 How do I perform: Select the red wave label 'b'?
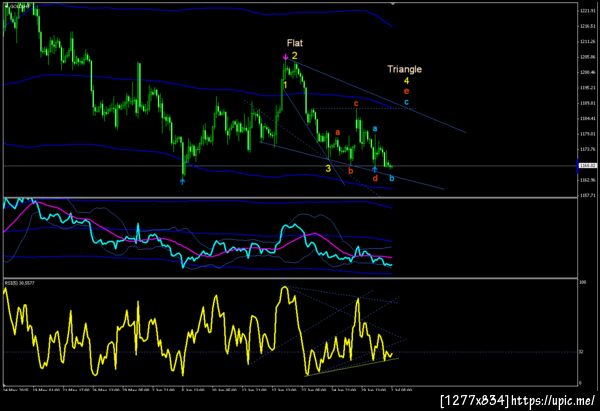tap(351, 171)
